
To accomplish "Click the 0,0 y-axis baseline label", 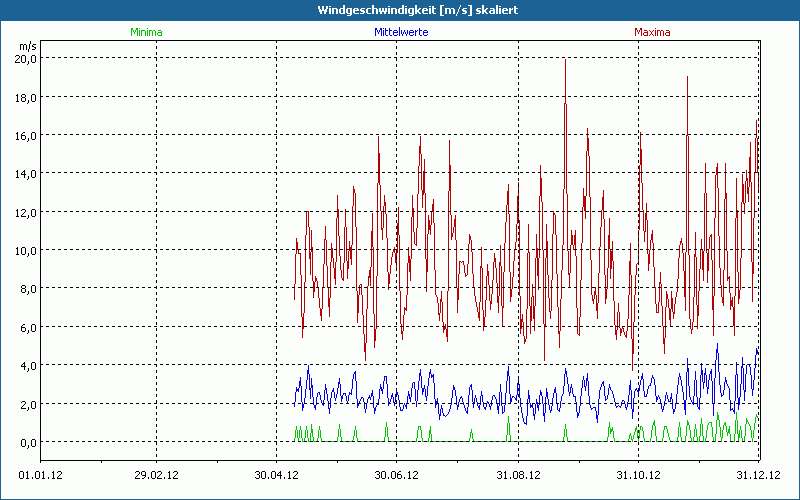I will (25, 442).
